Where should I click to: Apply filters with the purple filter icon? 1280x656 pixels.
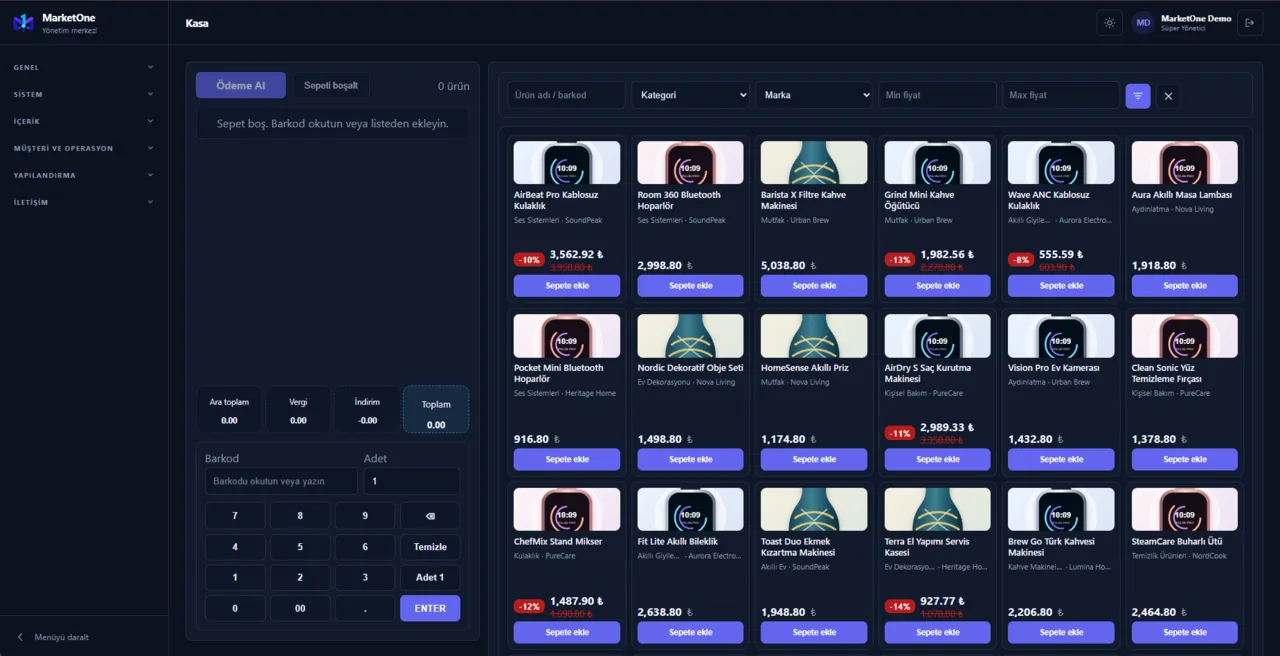coord(1138,95)
